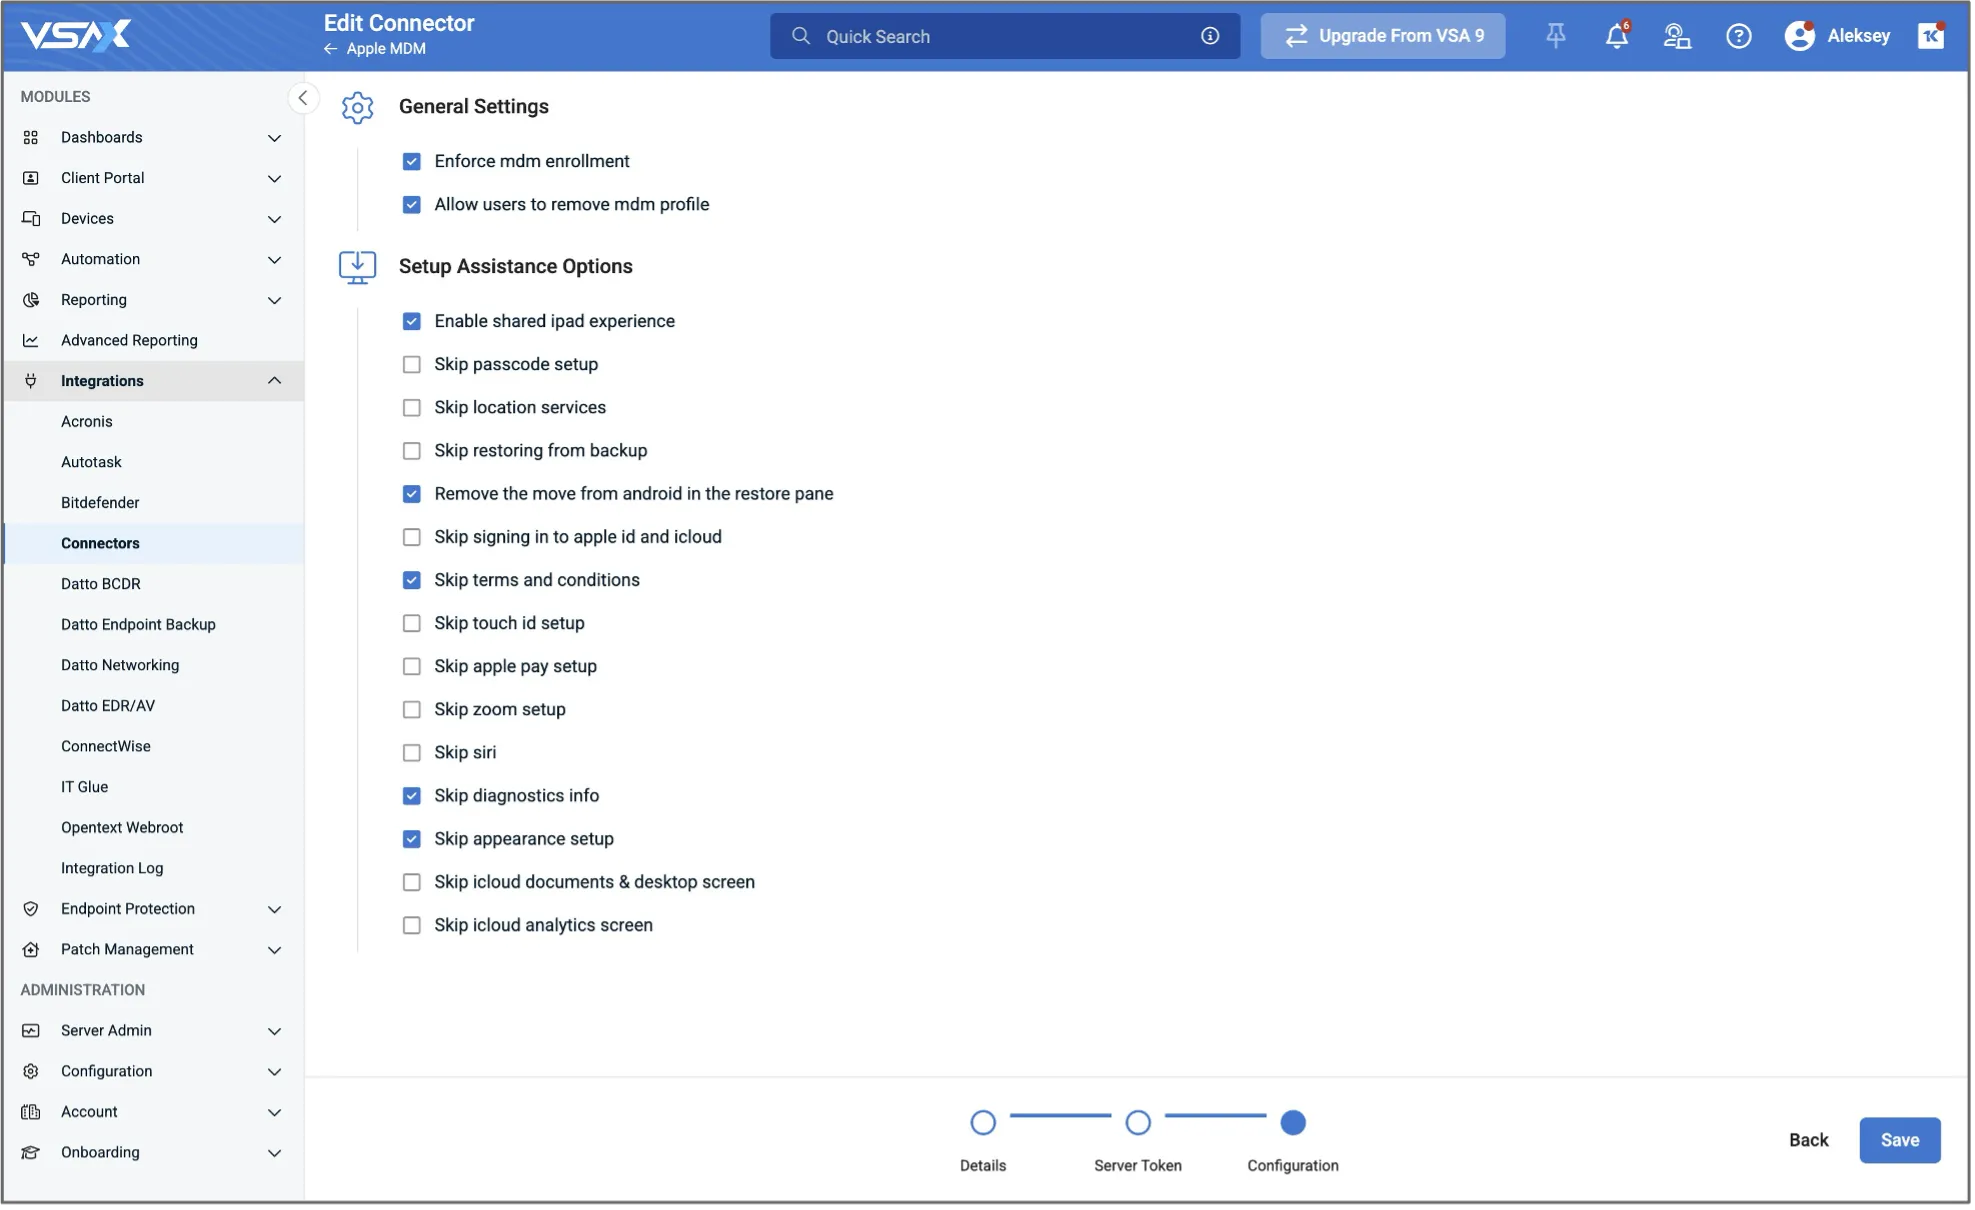The width and height of the screenshot is (1975, 1210).
Task: Click the Quick Search field
Action: point(1000,36)
